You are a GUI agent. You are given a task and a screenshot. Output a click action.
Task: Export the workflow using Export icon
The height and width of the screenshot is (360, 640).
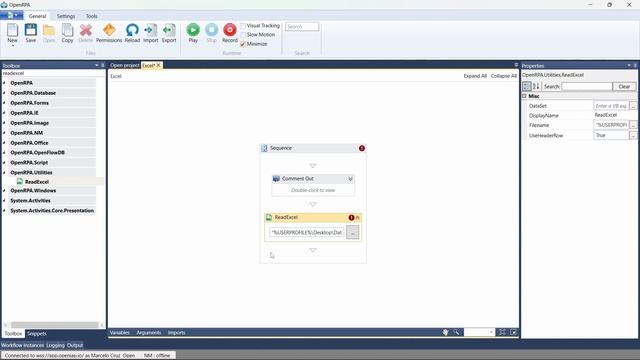(x=169, y=33)
